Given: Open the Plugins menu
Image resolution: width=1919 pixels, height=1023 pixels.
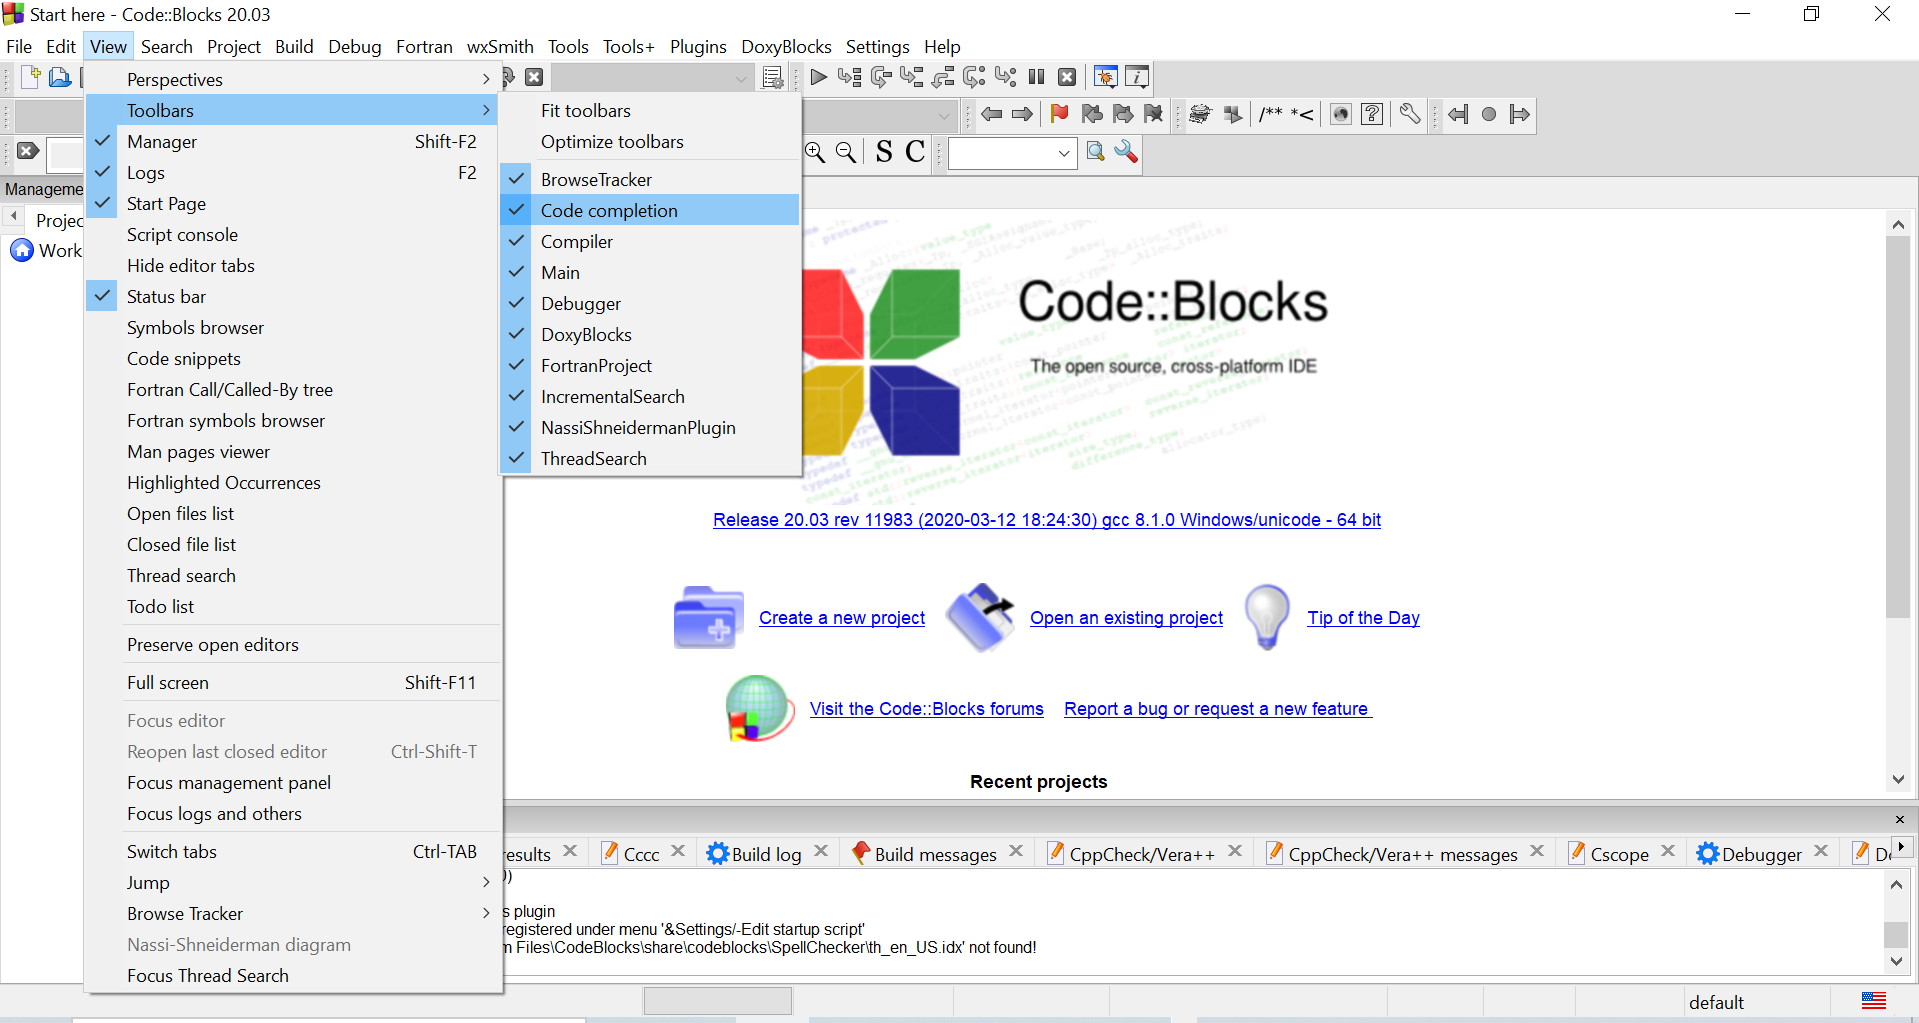Looking at the screenshot, I should pyautogui.click(x=698, y=47).
